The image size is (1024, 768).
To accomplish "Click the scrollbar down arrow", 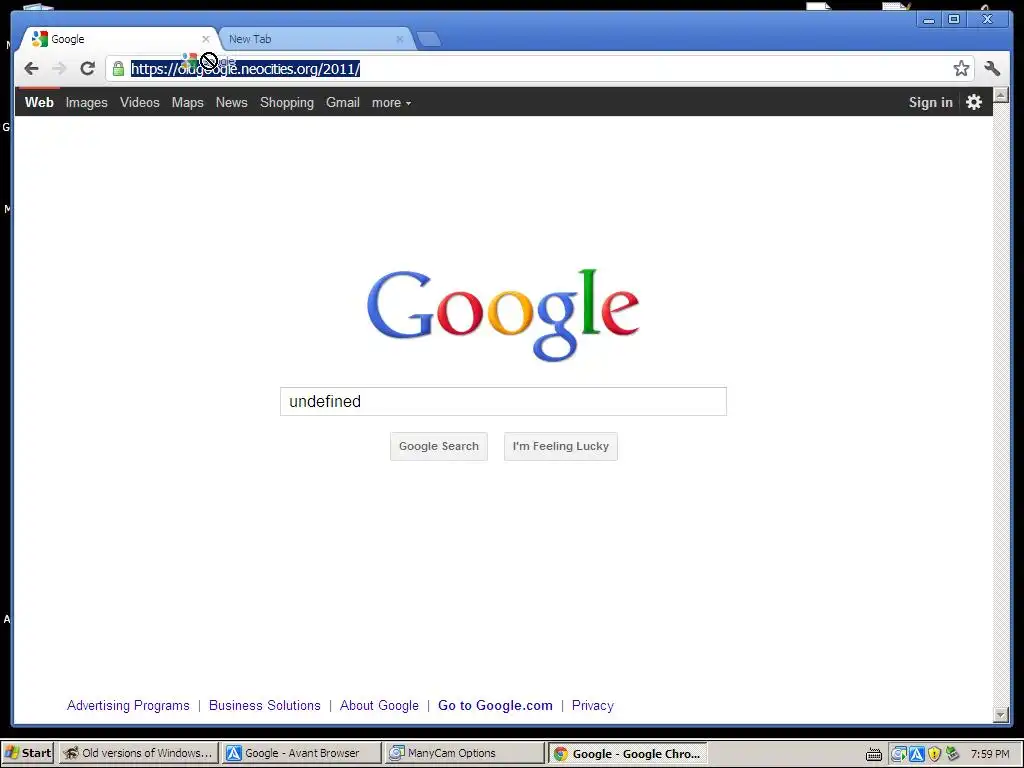I will click(1000, 715).
